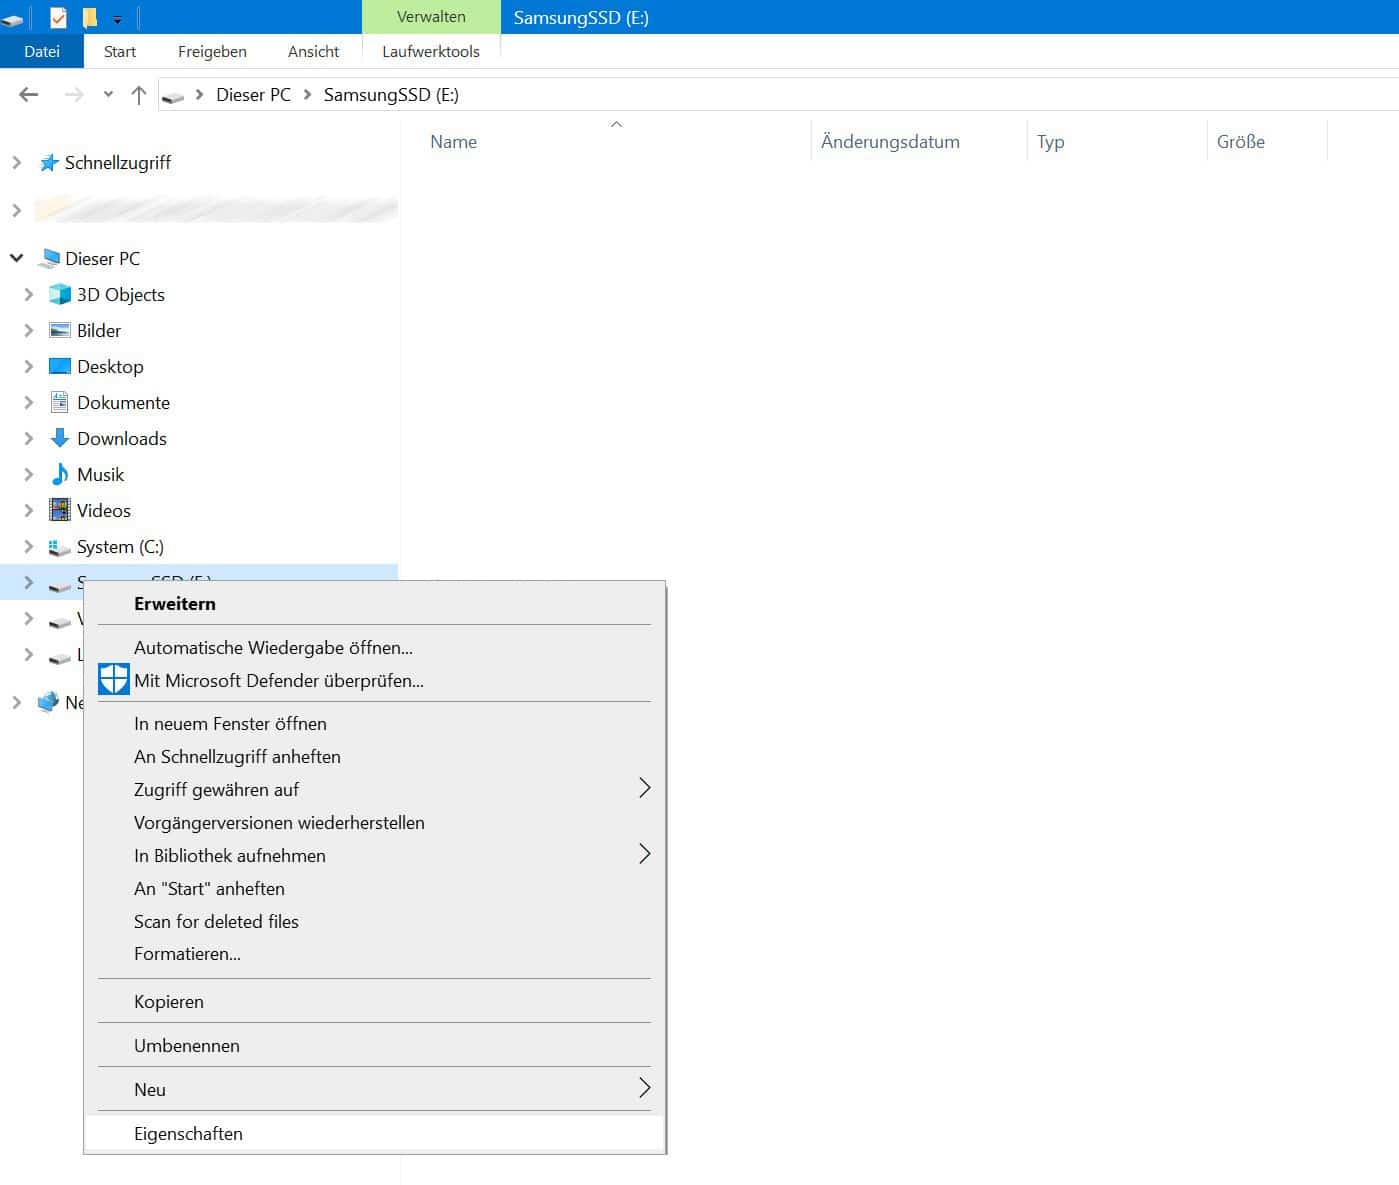Screen dimensions: 1399x1185
Task: Expand the Bilder node
Action: click(x=28, y=330)
